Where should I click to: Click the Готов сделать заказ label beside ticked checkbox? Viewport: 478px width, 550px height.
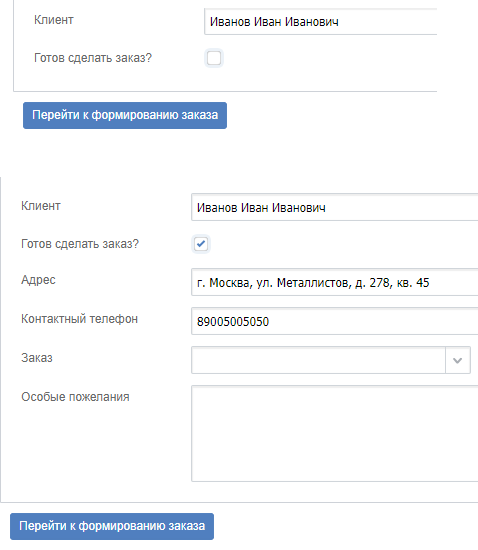(x=80, y=244)
